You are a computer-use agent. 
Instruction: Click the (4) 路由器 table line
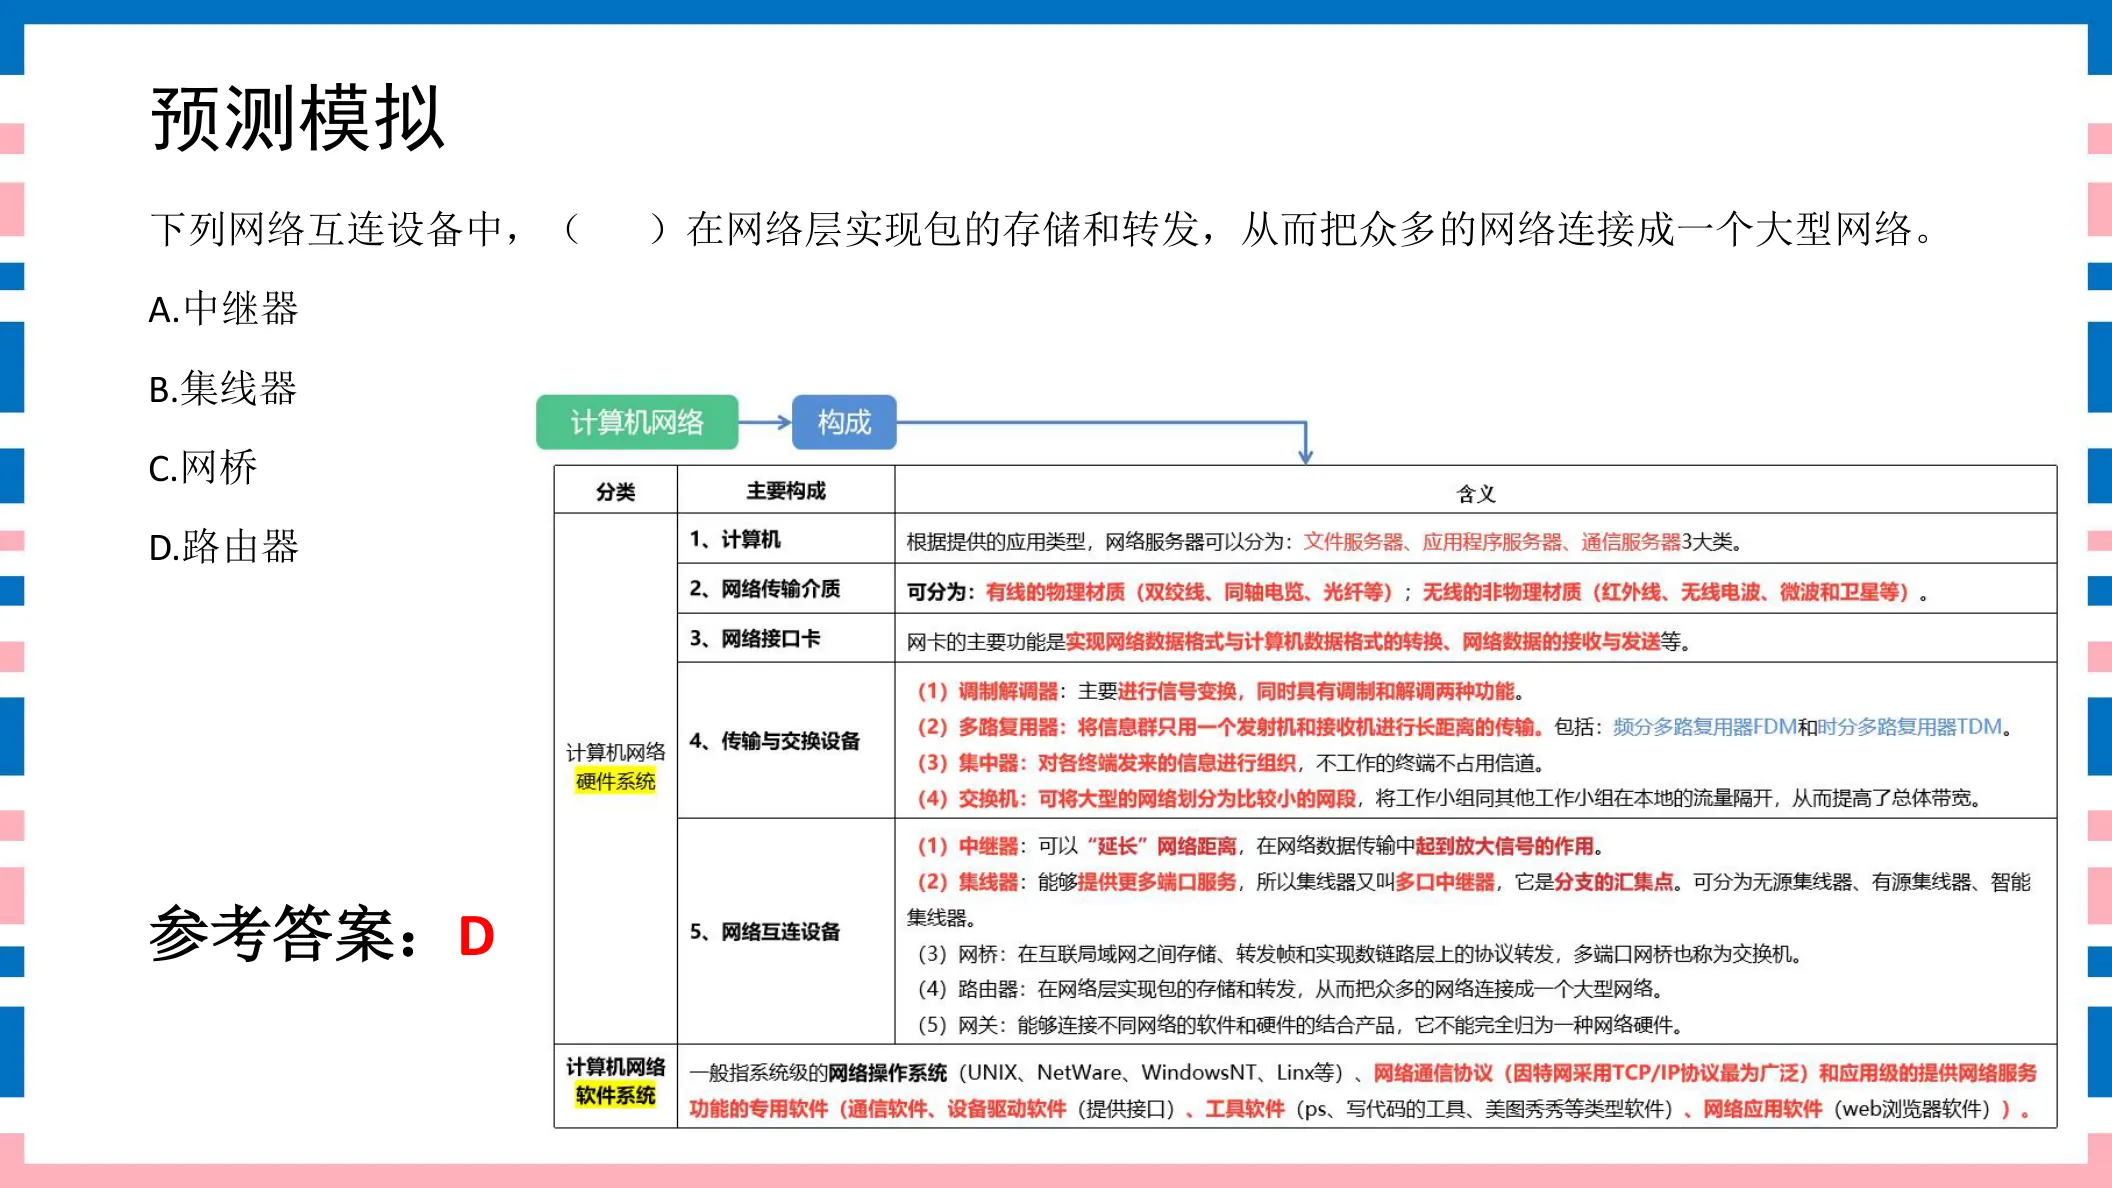click(x=1290, y=989)
